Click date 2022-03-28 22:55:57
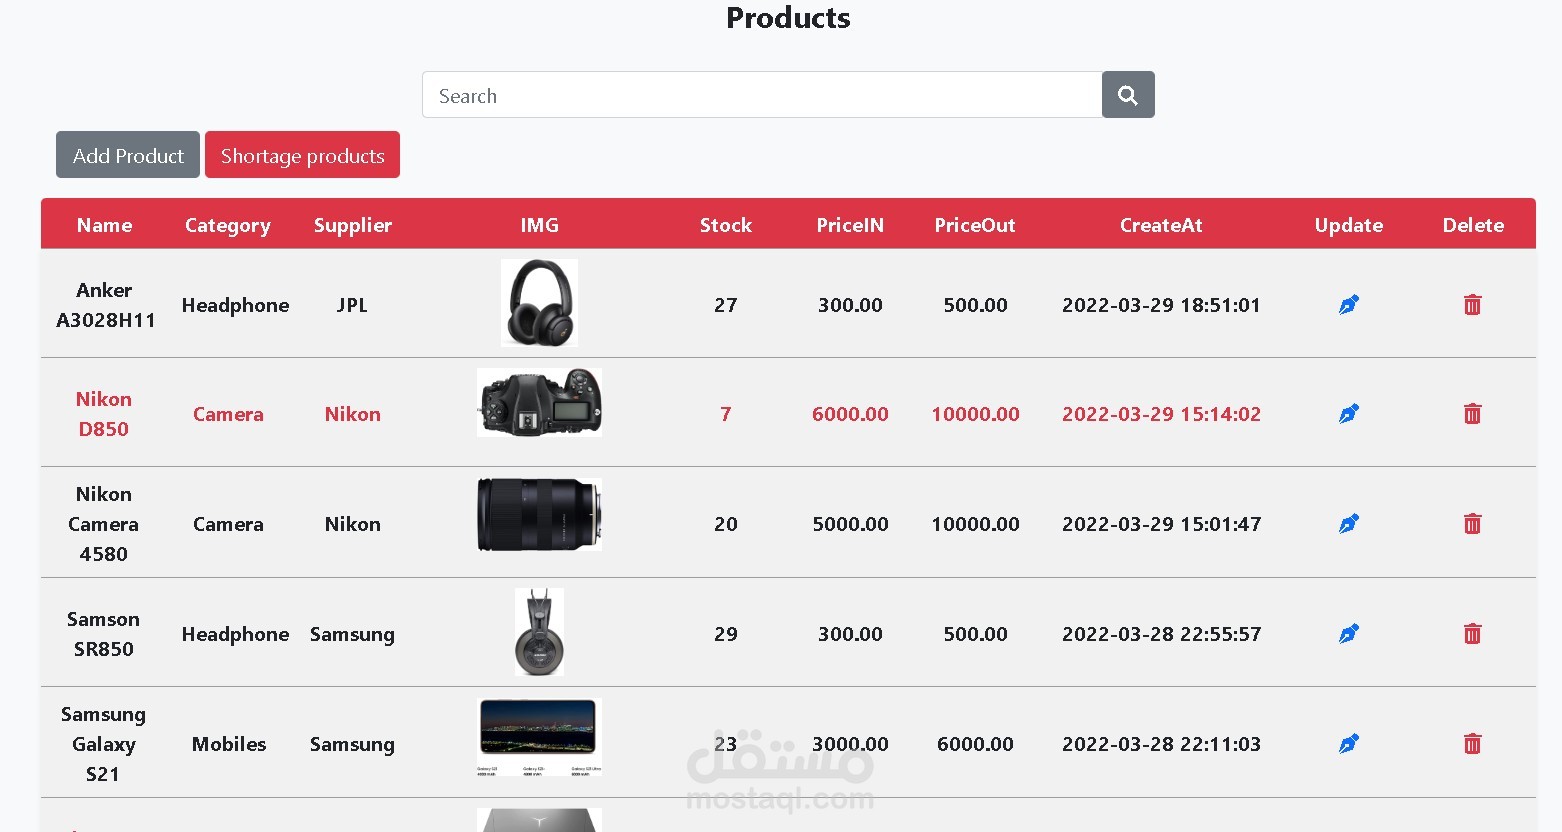Viewport: 1562px width, 832px height. point(1161,634)
